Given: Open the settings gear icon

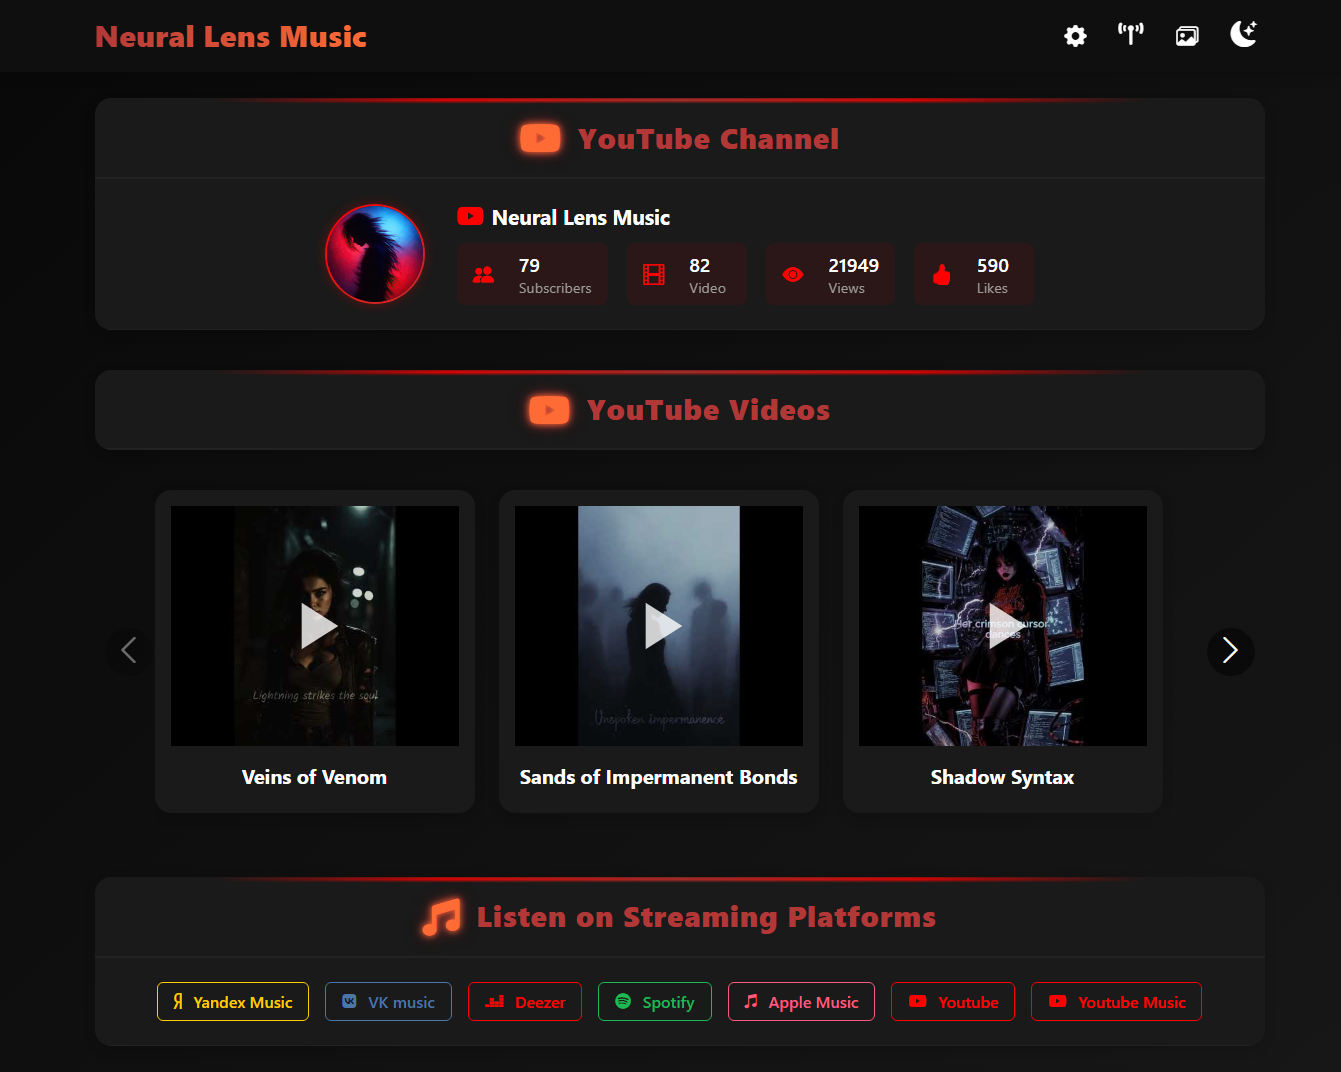Looking at the screenshot, I should point(1075,36).
